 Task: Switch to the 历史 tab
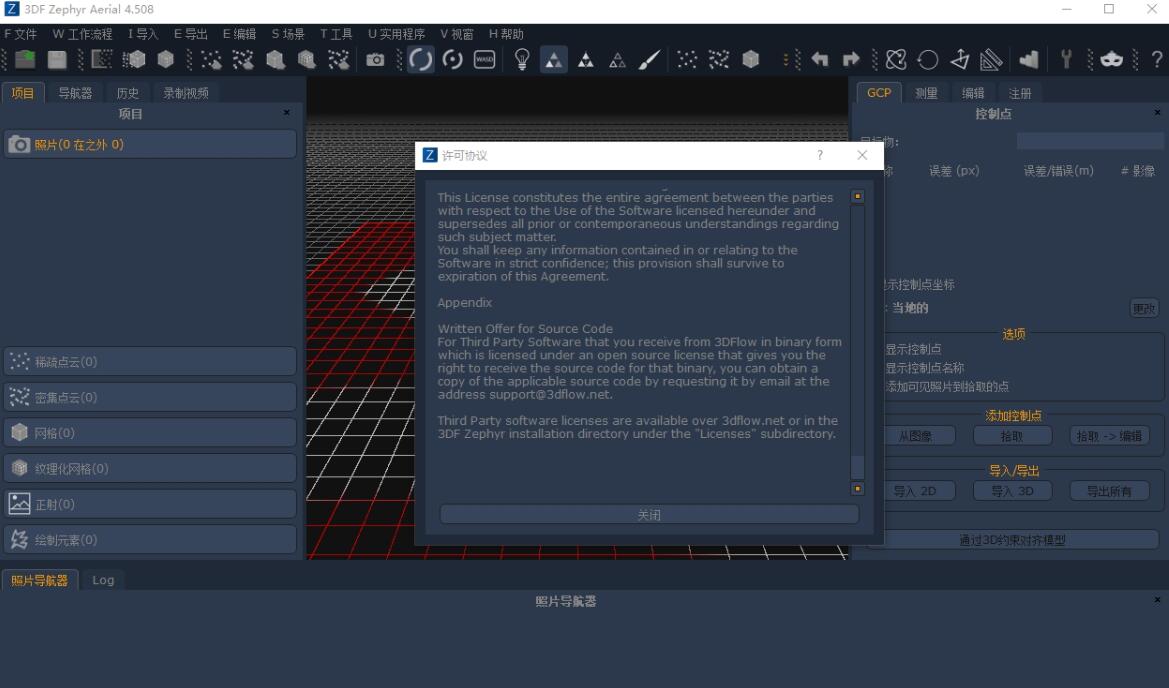coord(127,93)
